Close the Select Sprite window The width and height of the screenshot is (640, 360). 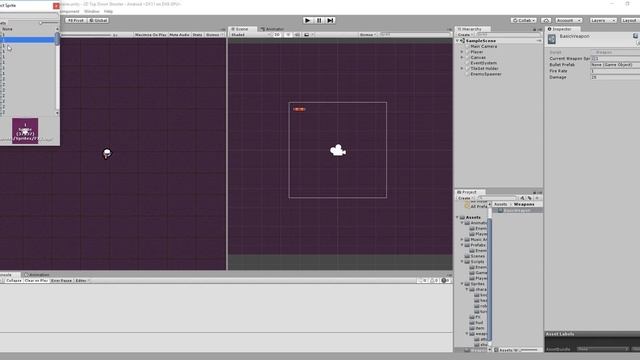click(x=56, y=6)
